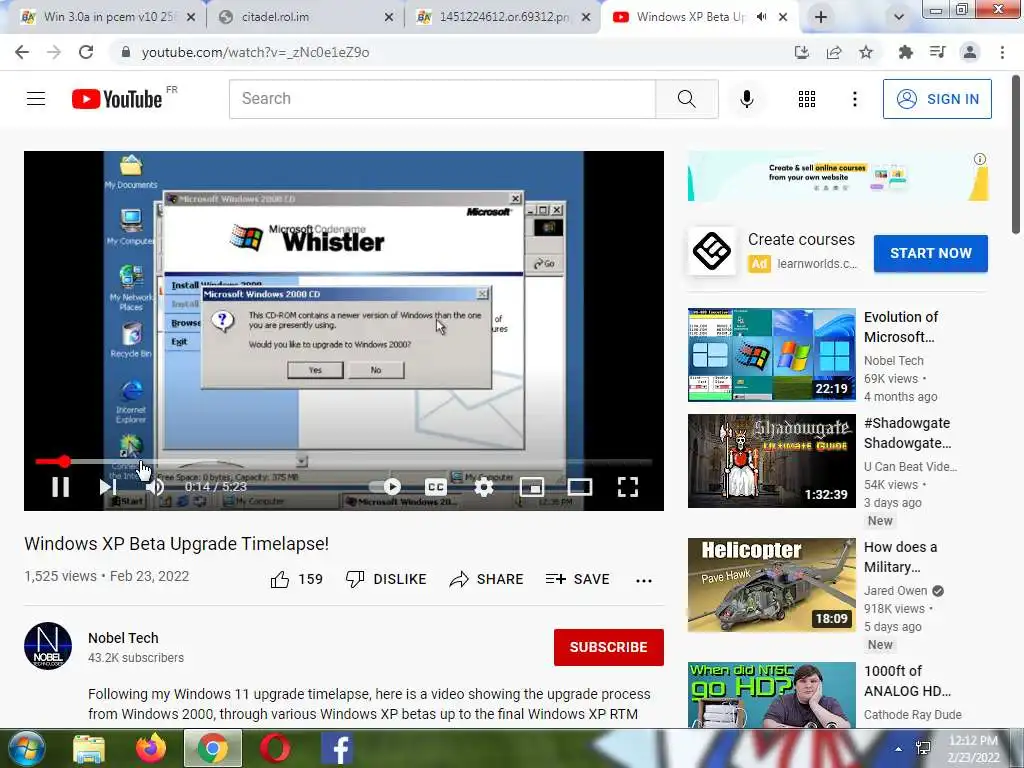Open the Nobel Tech channel name link
The image size is (1024, 768).
[x=123, y=638]
